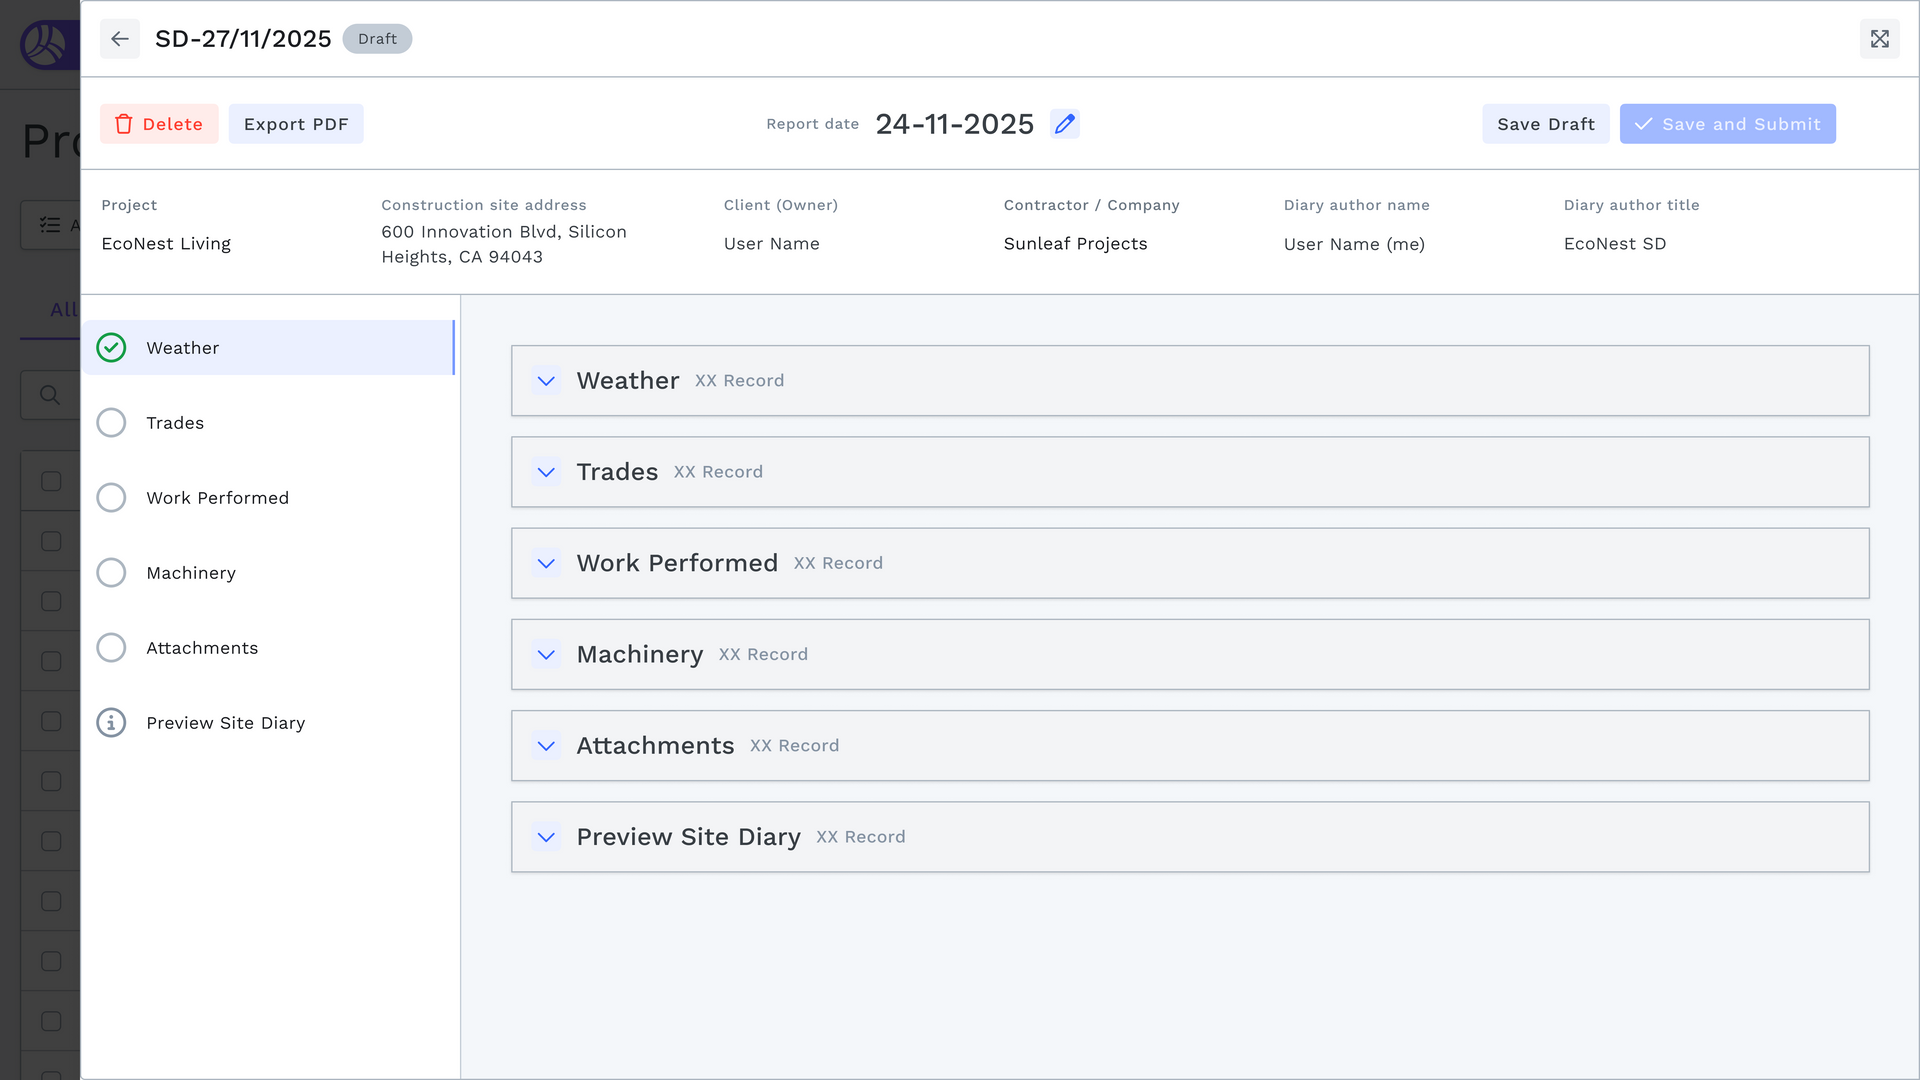Click author name User Name (me)
1920x1080 pixels.
(1354, 244)
